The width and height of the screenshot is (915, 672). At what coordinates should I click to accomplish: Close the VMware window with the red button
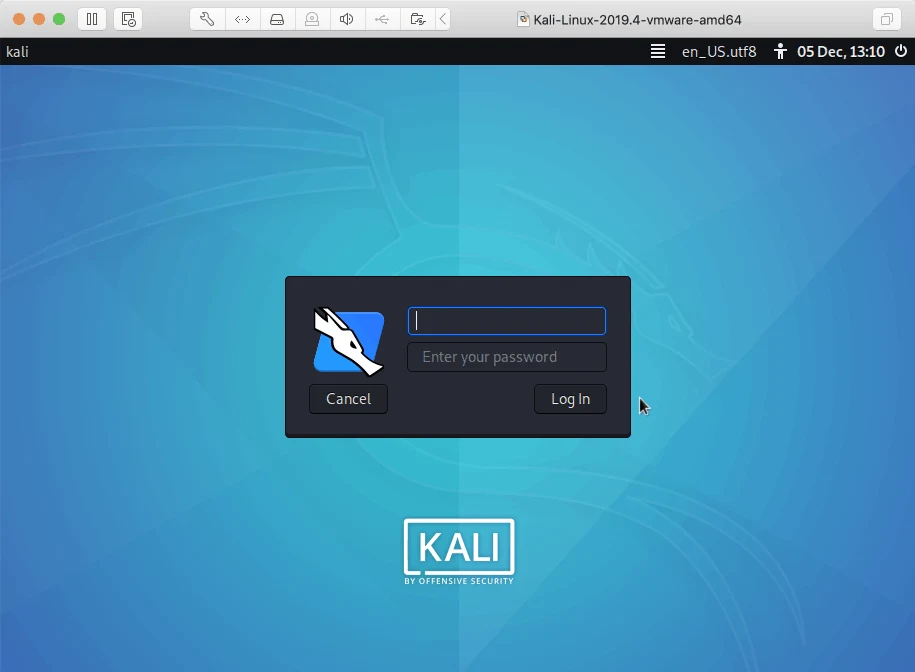click(x=19, y=19)
